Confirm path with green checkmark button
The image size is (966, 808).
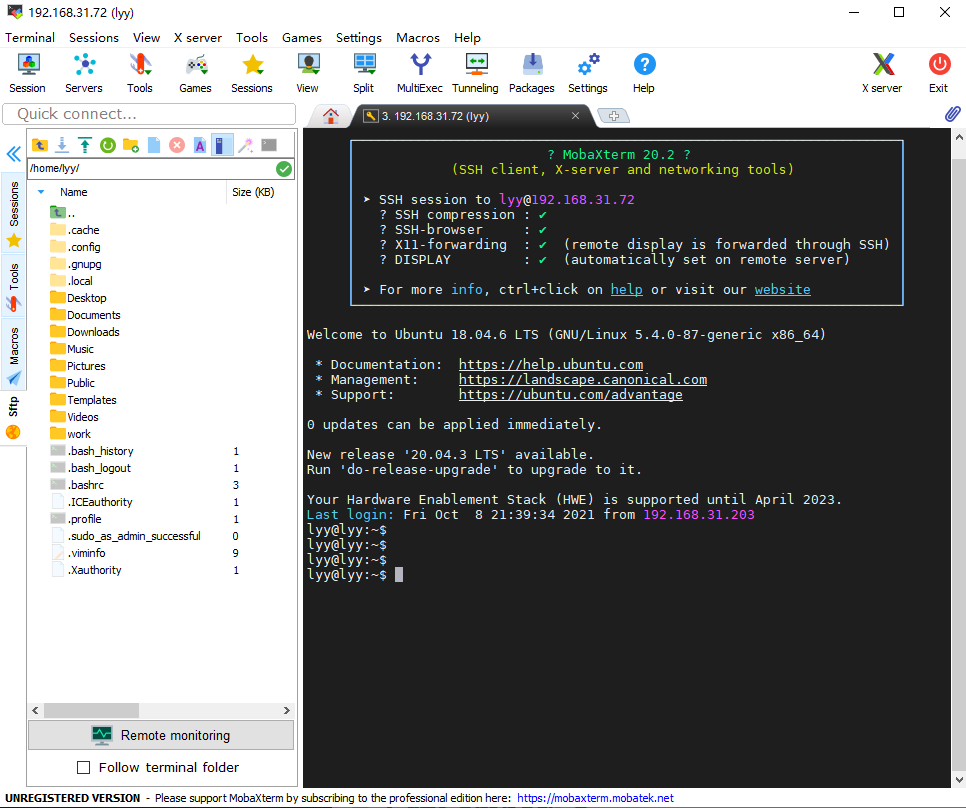284,169
